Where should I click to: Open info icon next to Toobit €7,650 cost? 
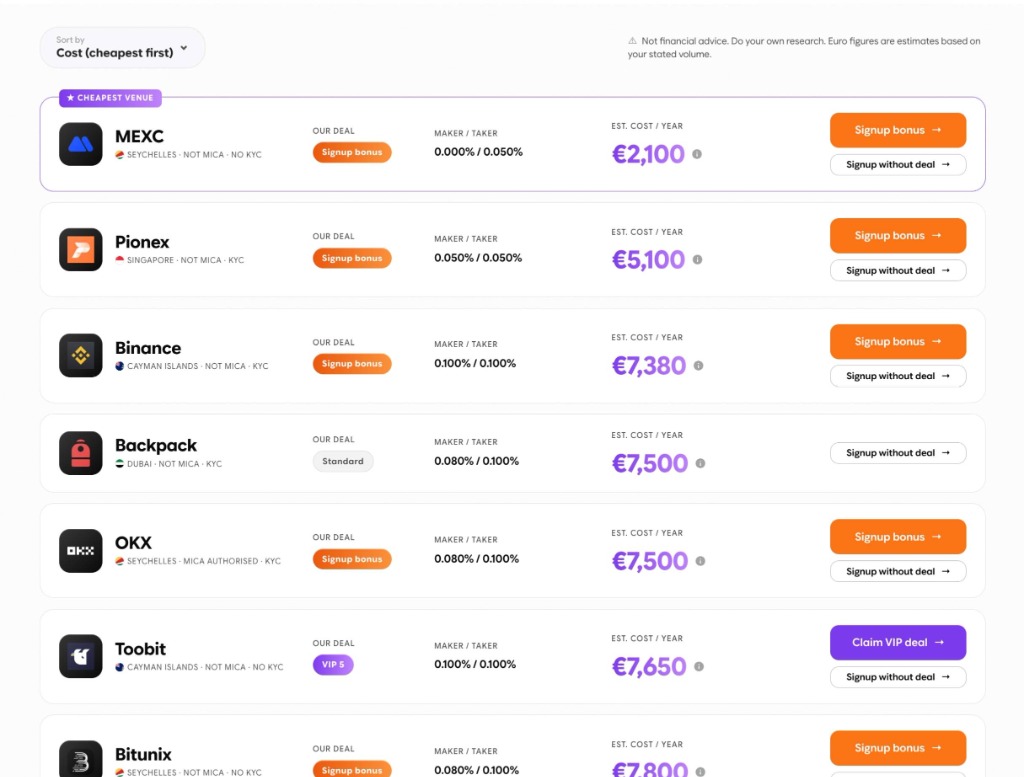(x=699, y=667)
